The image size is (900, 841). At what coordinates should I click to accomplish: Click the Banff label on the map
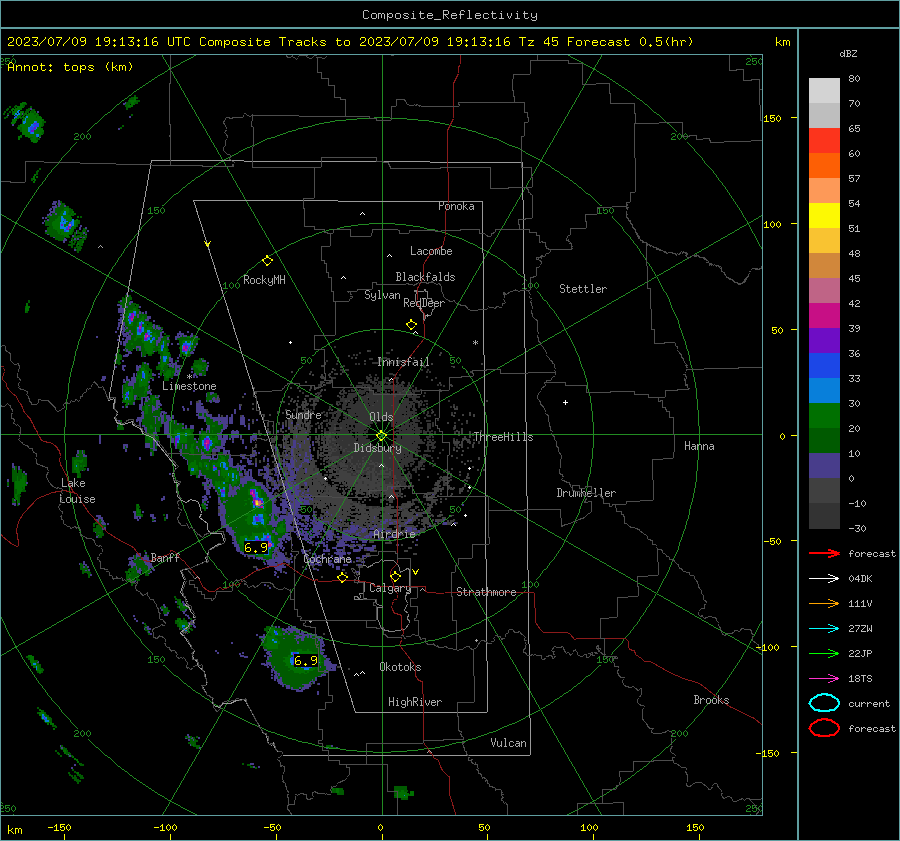click(x=165, y=557)
